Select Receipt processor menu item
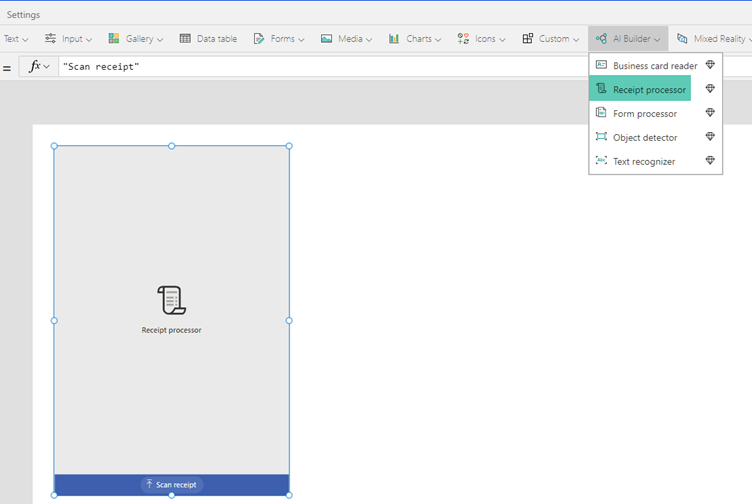The width and height of the screenshot is (752, 504). (x=655, y=89)
